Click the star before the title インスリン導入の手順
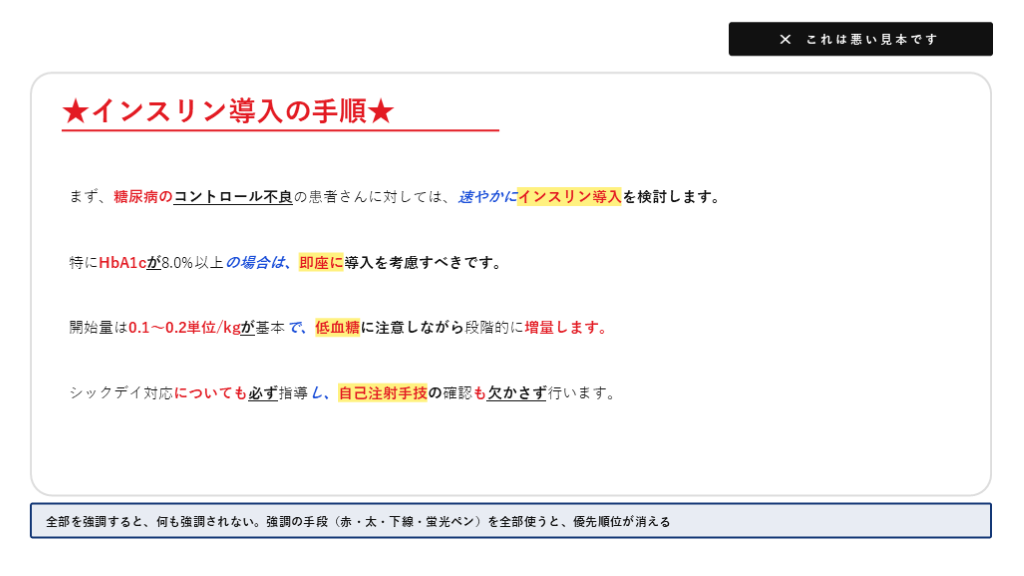The width and height of the screenshot is (1024, 576). (x=76, y=112)
